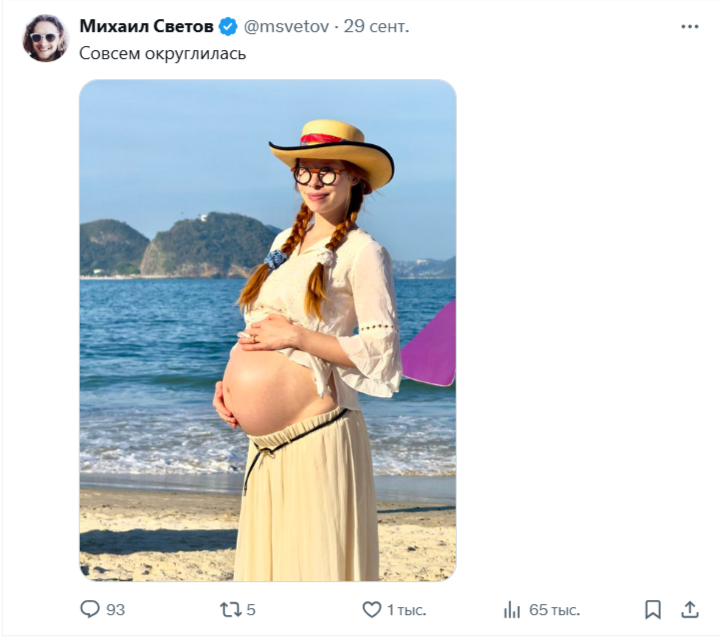Click the retweet count 5
Image resolution: width=720 pixels, height=637 pixels.
point(251,609)
